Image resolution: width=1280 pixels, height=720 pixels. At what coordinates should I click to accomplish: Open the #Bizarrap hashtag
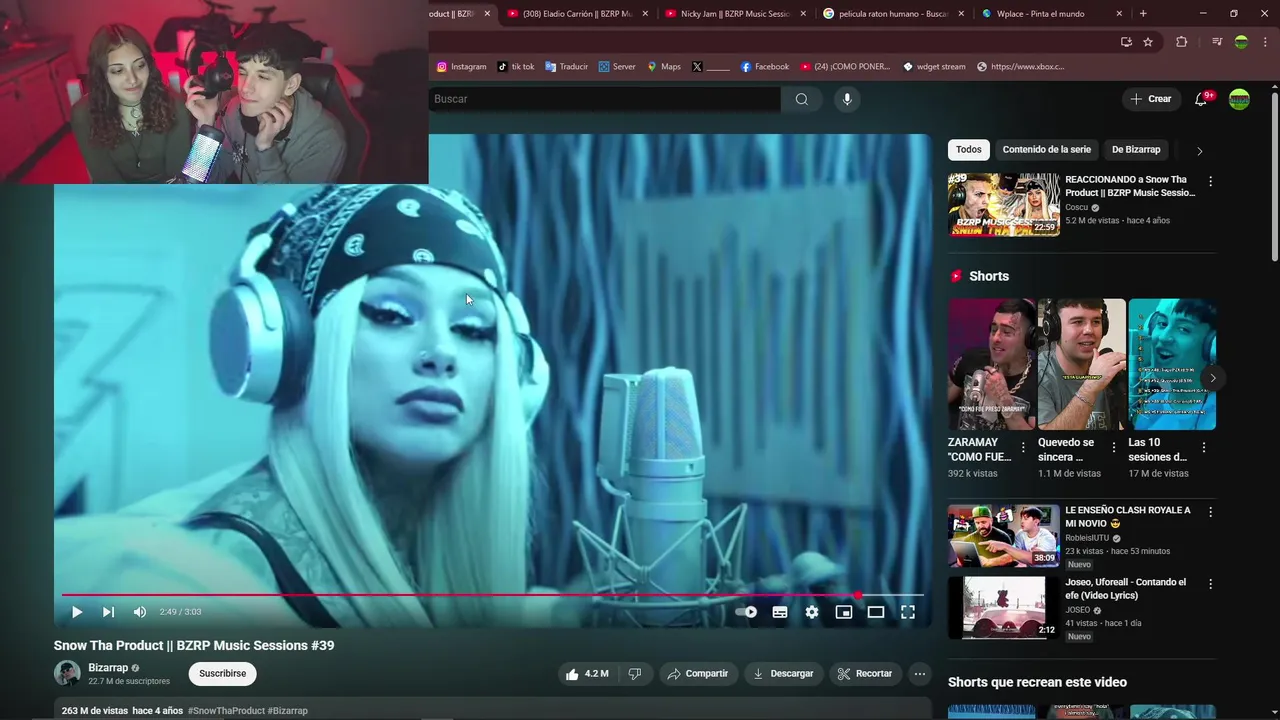pyautogui.click(x=288, y=711)
